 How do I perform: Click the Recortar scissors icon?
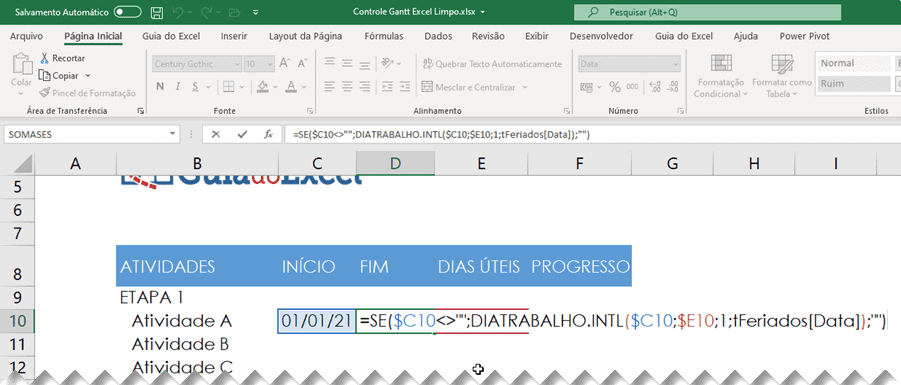coord(44,58)
